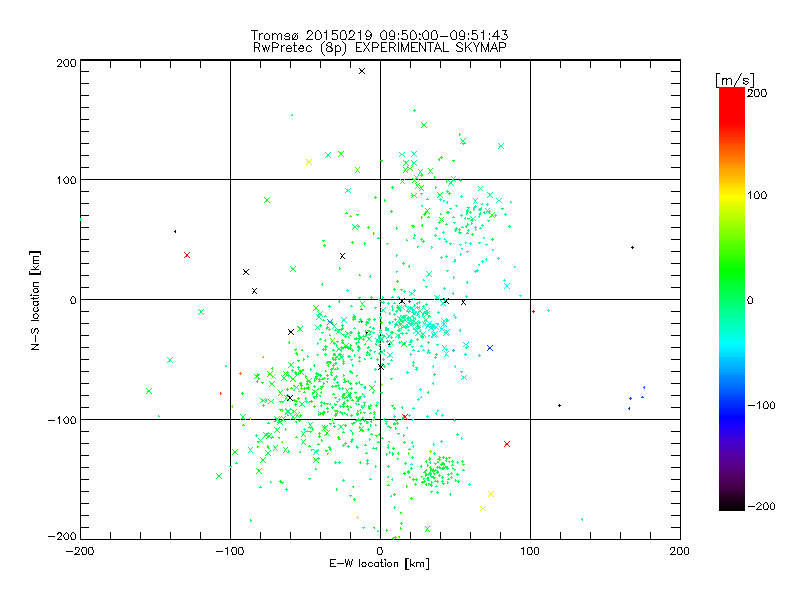Click the colorbar tick label "200"
800x600 pixels.
757,93
